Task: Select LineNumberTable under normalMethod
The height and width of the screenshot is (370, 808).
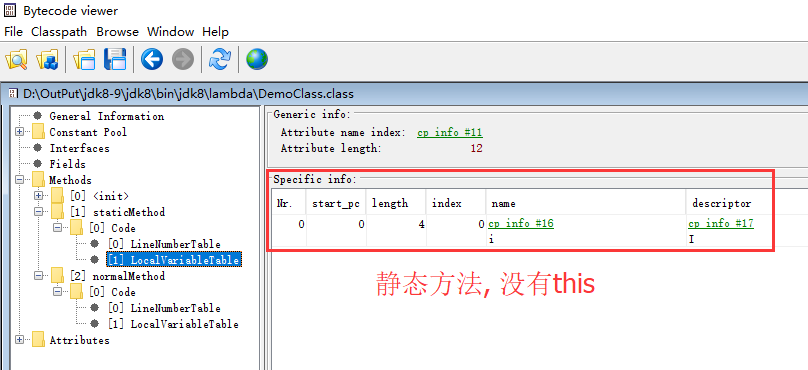Action: pyautogui.click(x=164, y=308)
